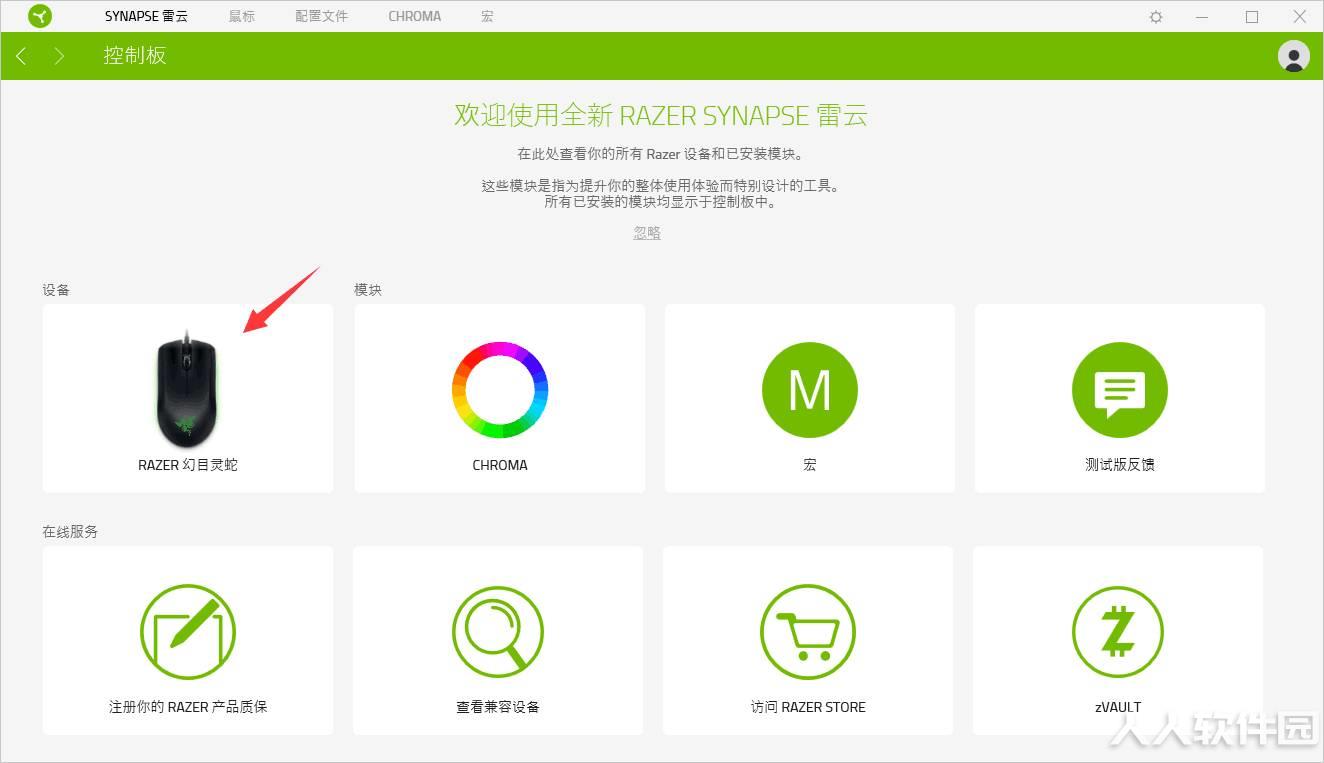Click the zVAULT label
The image size is (1324, 763).
(1118, 707)
